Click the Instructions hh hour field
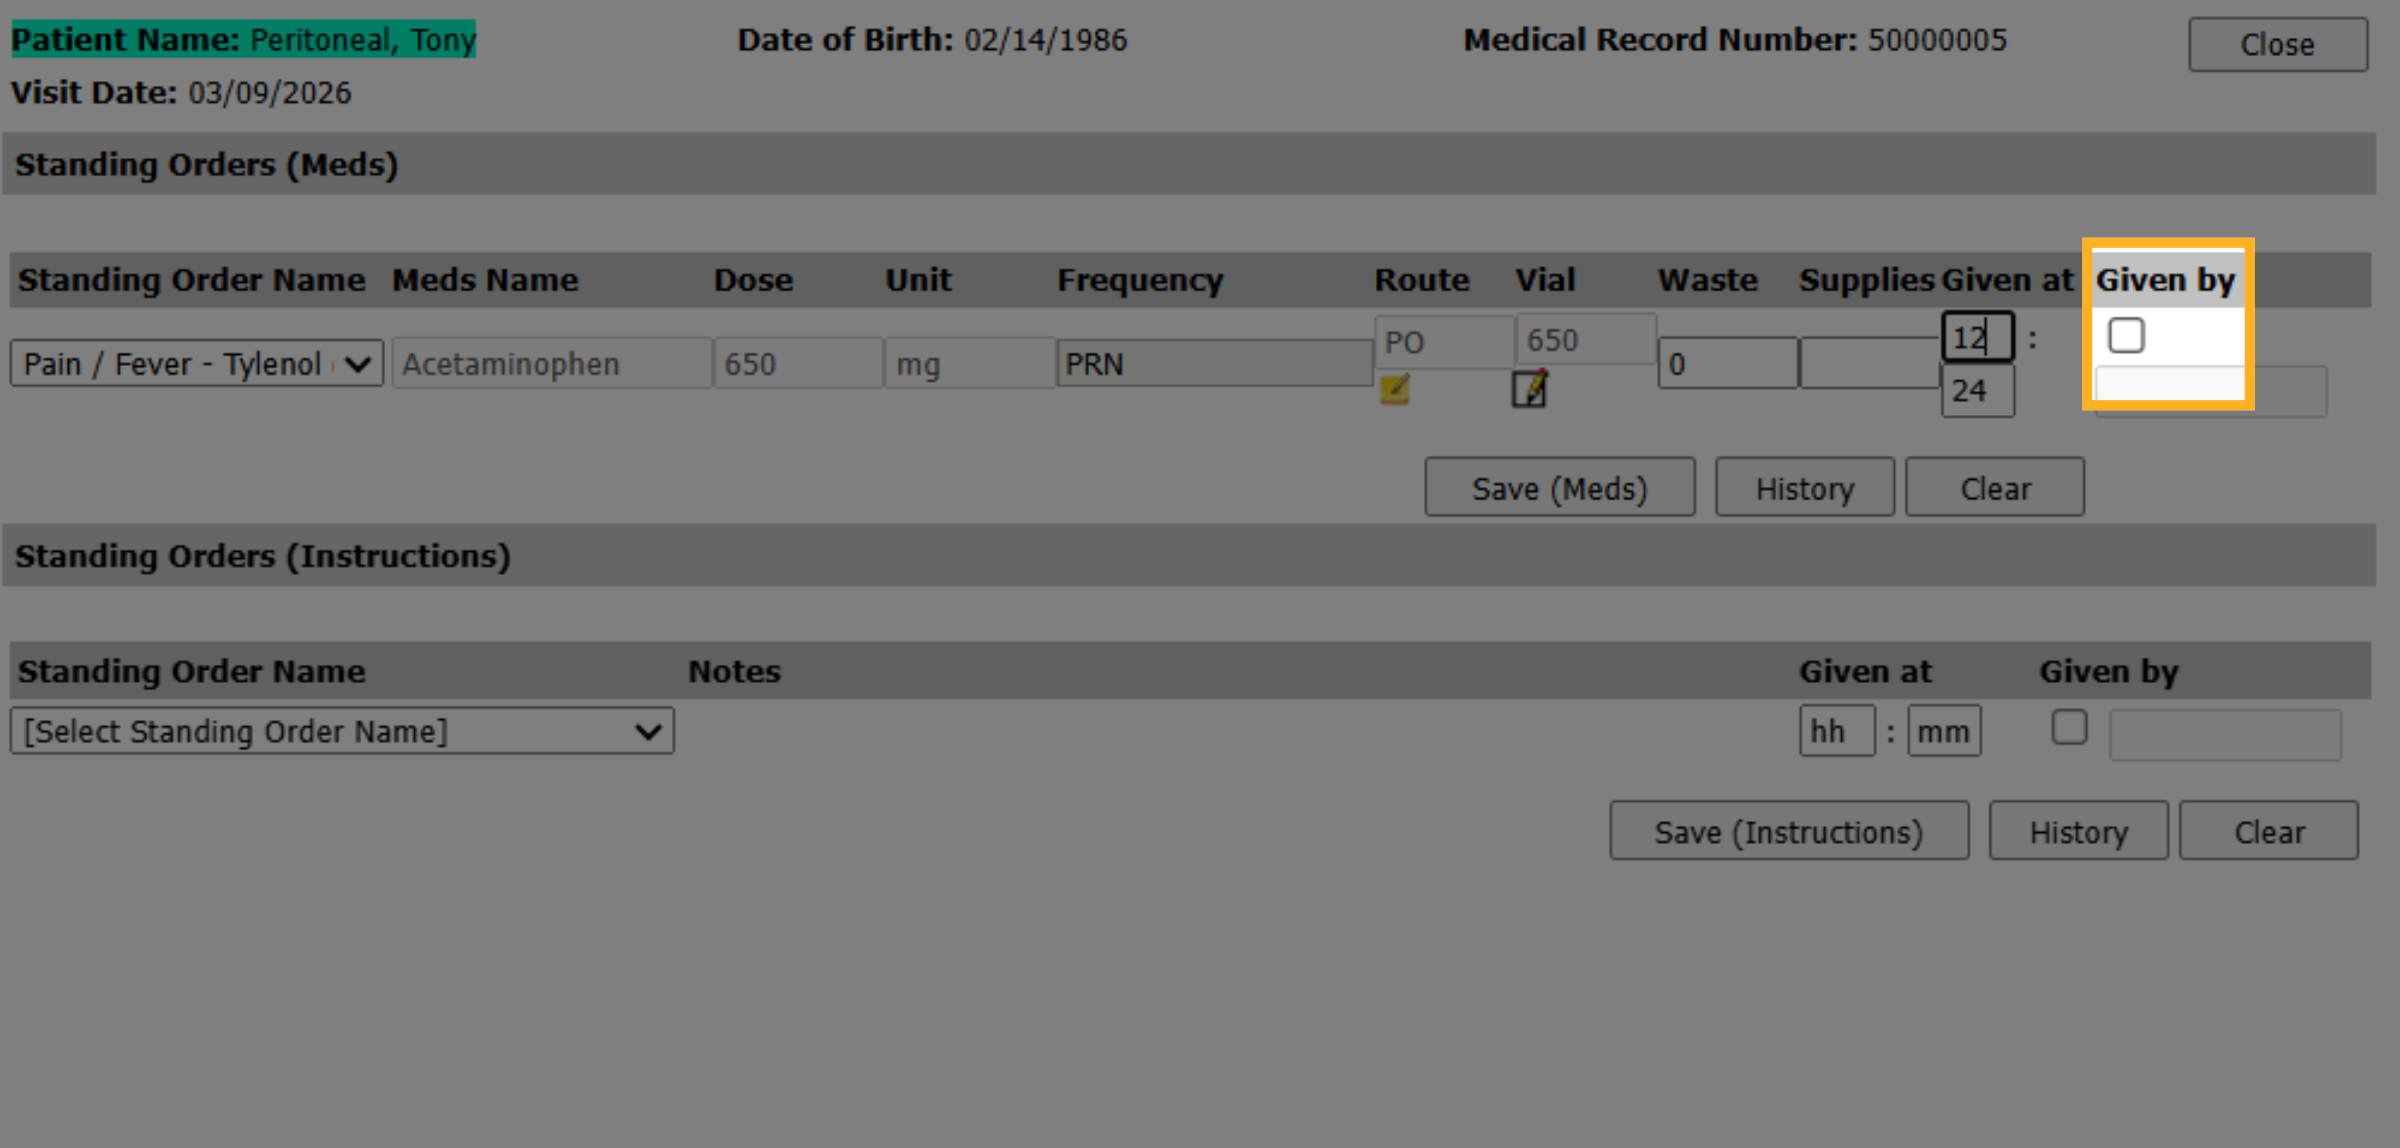The width and height of the screenshot is (2400, 1148). [1837, 731]
